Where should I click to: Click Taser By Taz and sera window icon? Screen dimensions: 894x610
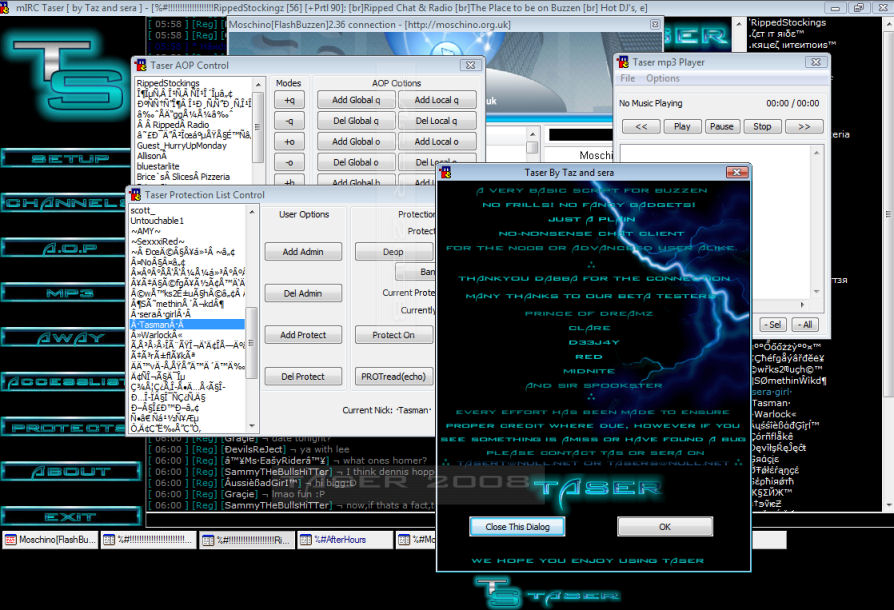[446, 172]
